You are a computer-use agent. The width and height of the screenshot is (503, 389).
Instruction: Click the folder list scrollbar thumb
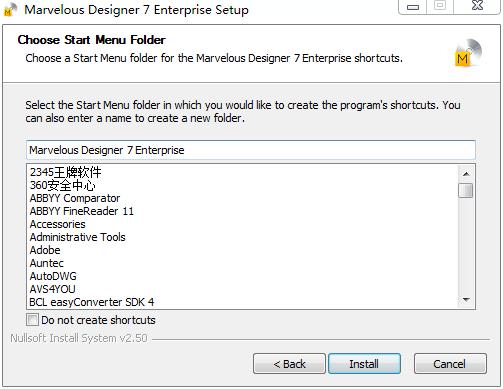pyautogui.click(x=466, y=191)
